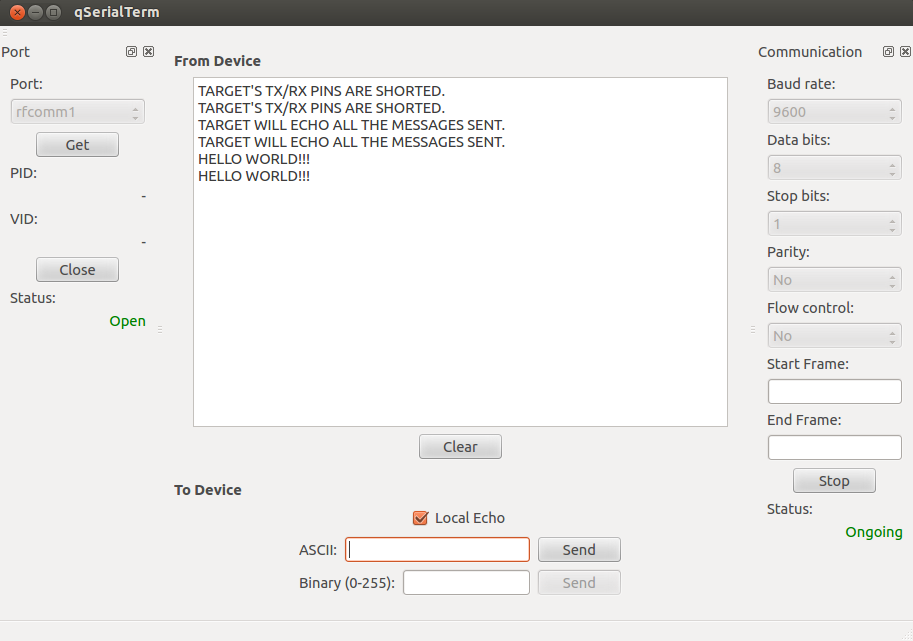The width and height of the screenshot is (913, 641).
Task: Clear the From Device output
Action: (460, 447)
